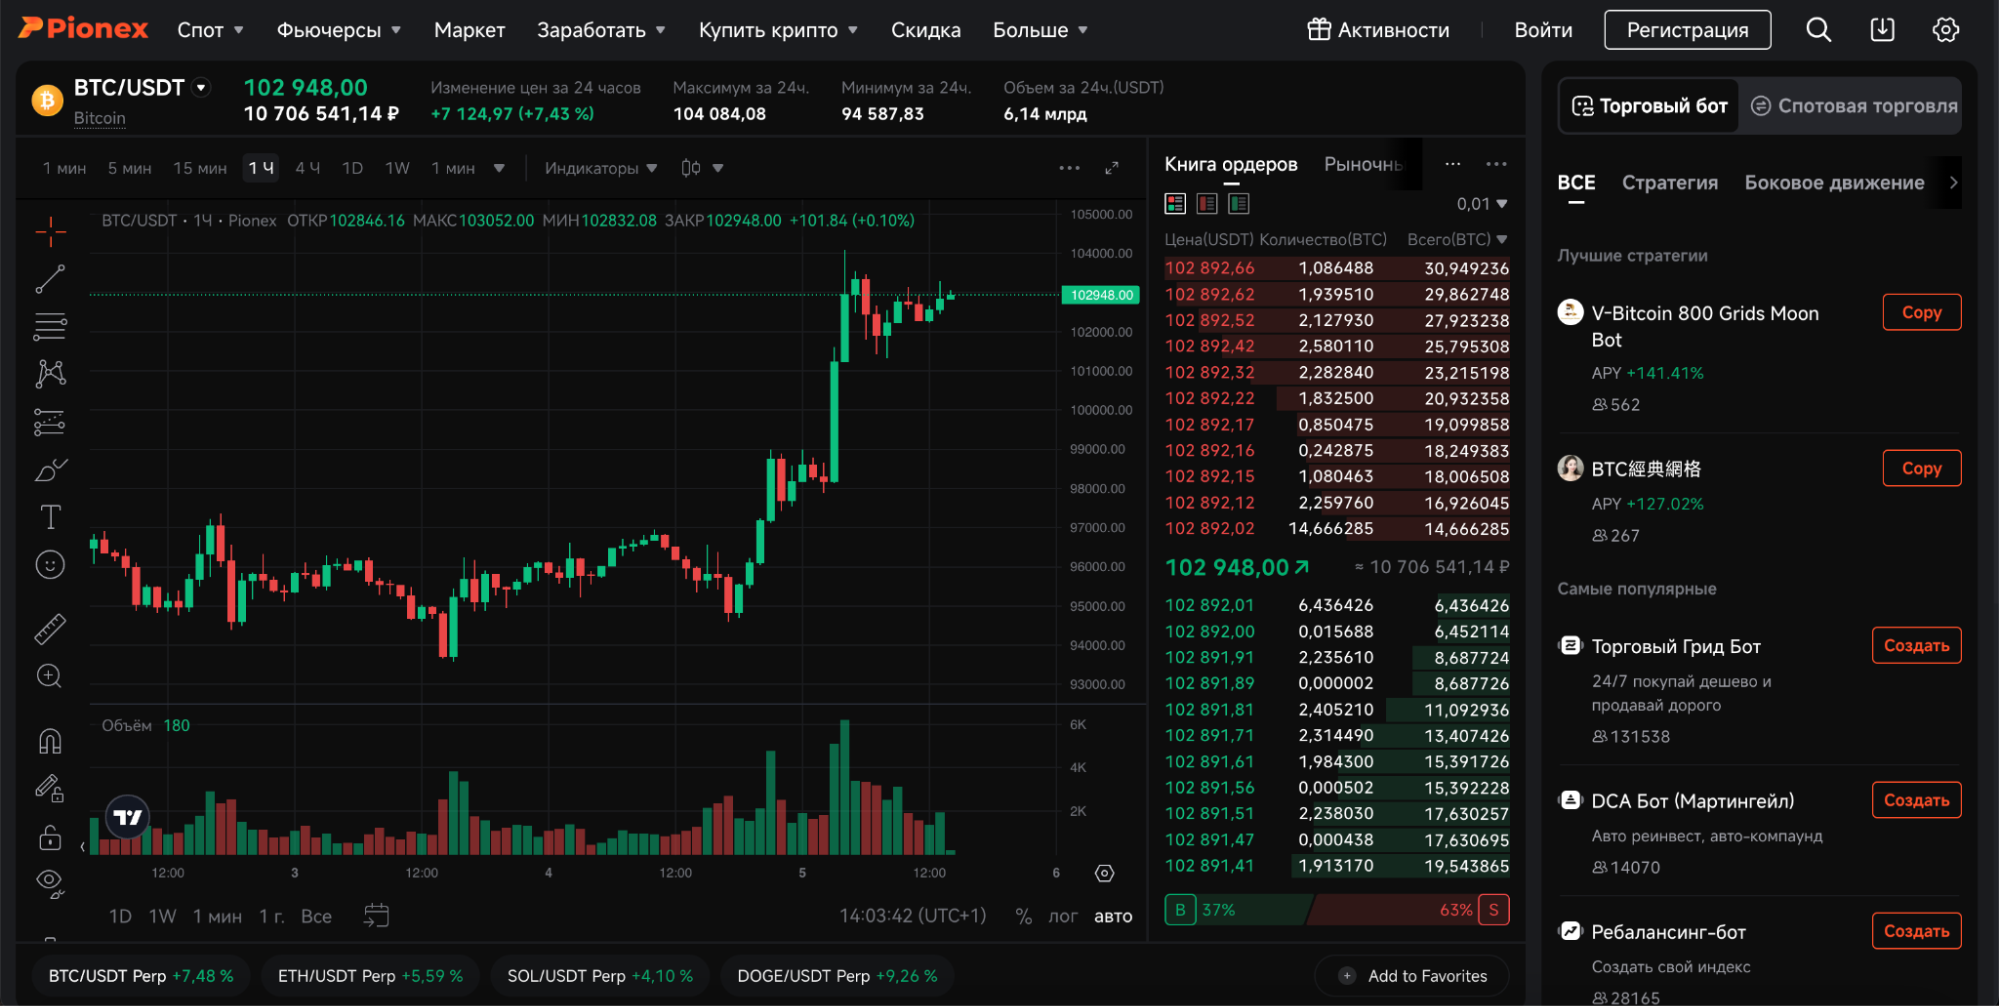Expand the timeframe 1 мин dropdown
This screenshot has height=1007, width=1999.
pos(499,168)
